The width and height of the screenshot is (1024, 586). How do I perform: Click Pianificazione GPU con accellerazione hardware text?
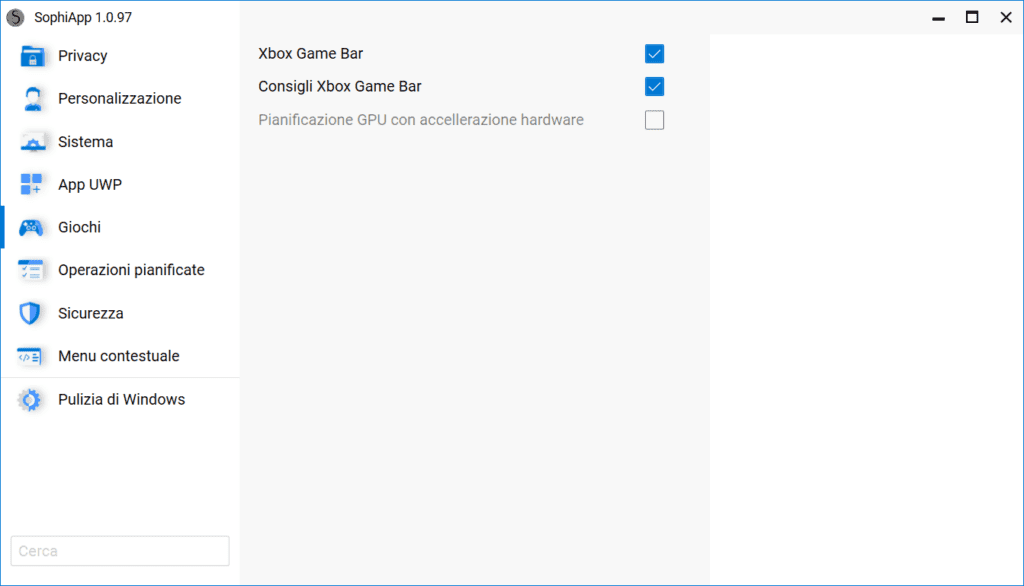coord(421,120)
